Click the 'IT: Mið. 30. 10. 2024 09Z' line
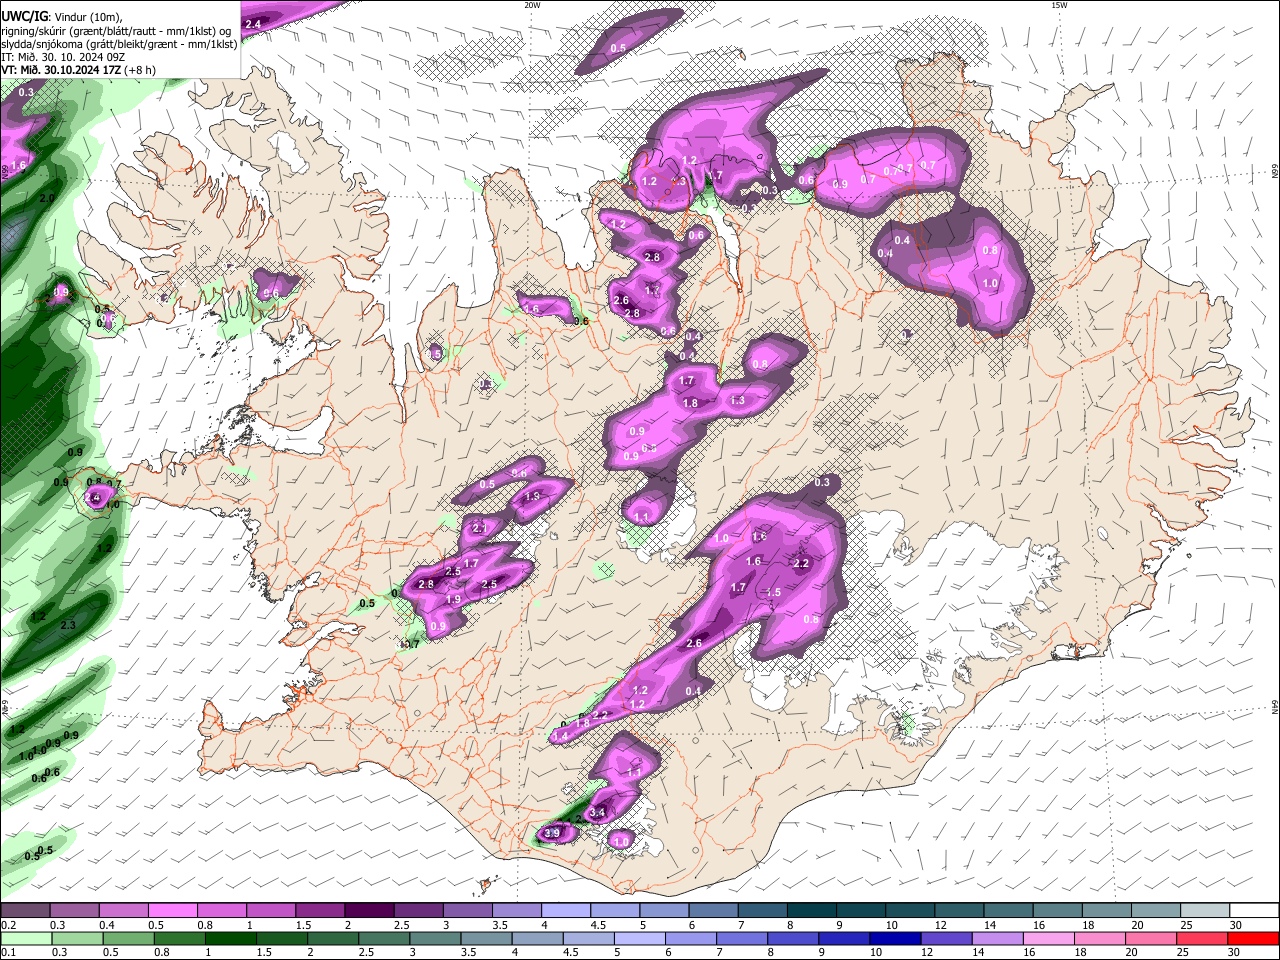This screenshot has height=960, width=1280. tap(63, 57)
